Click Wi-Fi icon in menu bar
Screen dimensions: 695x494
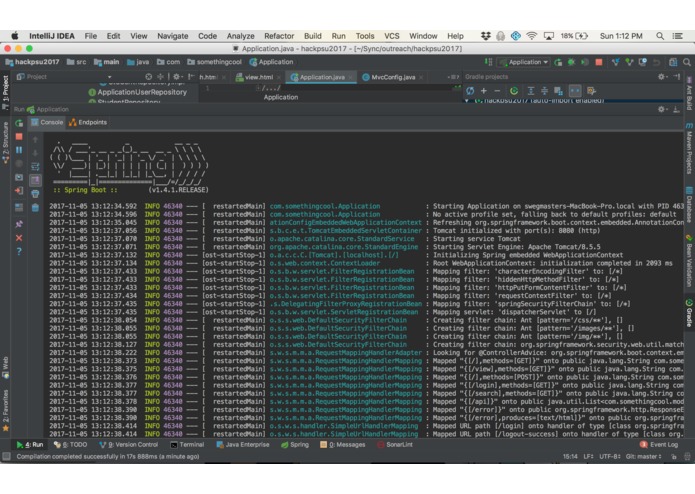pos(531,36)
